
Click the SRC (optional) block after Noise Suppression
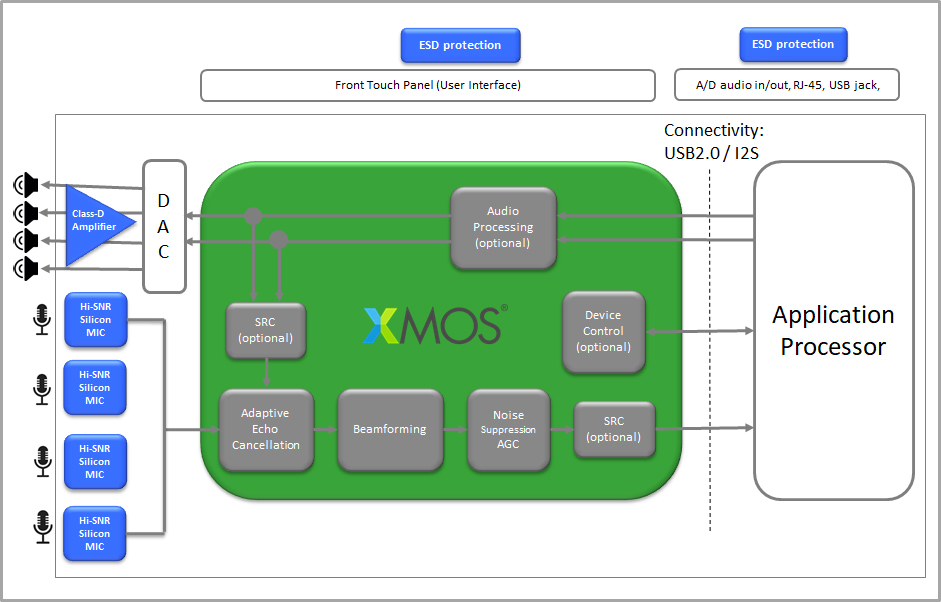615,429
